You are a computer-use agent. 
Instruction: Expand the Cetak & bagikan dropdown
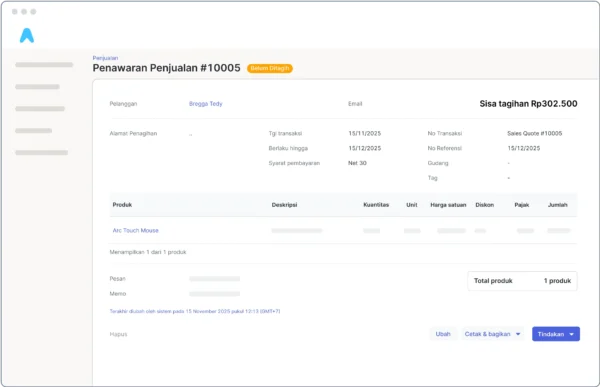492,334
